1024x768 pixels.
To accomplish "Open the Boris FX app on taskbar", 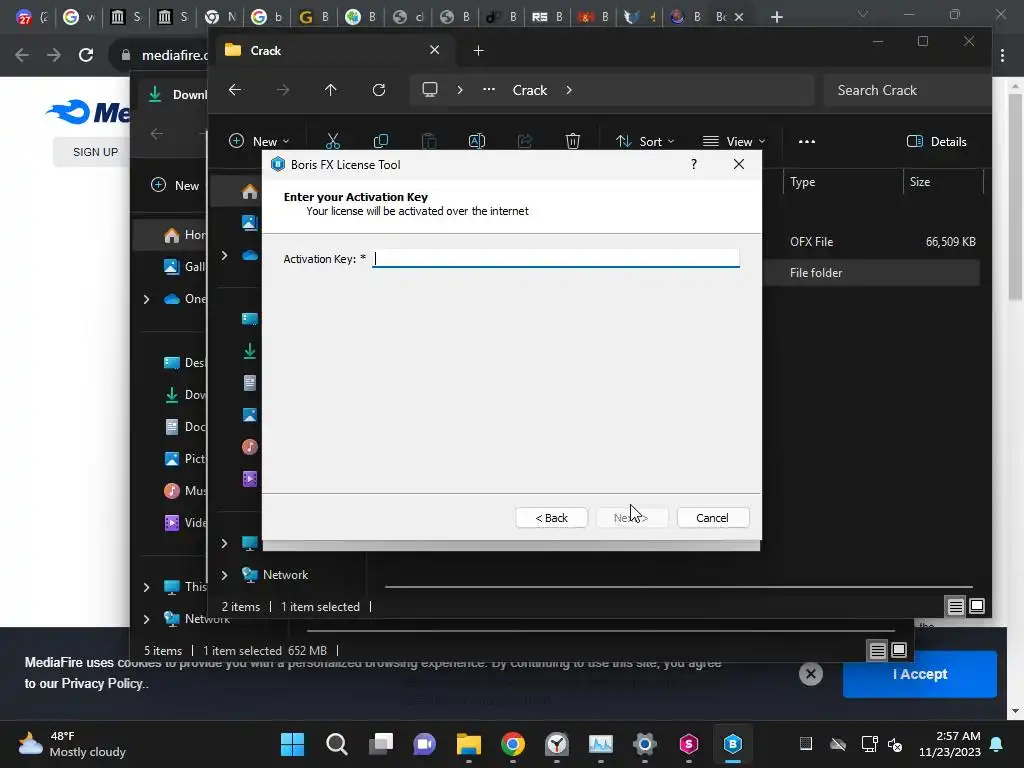I will 733,744.
